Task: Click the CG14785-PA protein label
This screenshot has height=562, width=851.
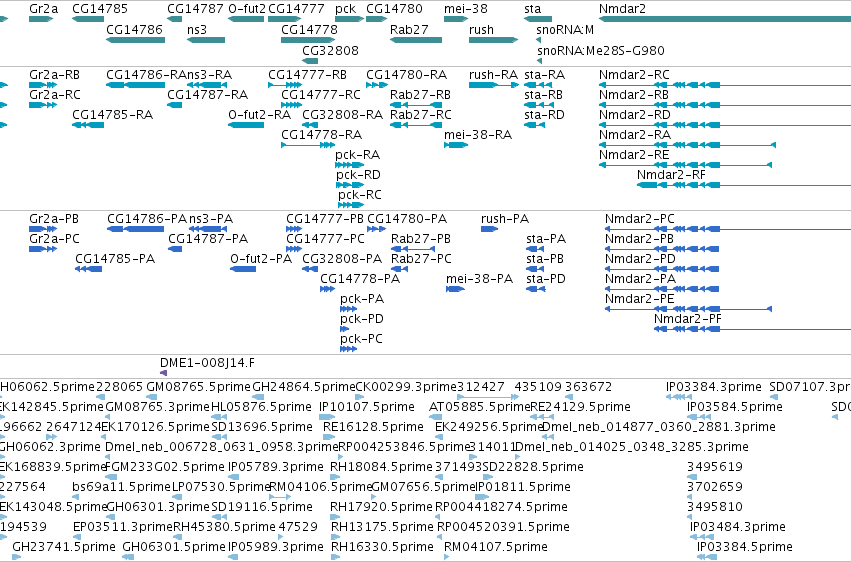Action: 115,259
